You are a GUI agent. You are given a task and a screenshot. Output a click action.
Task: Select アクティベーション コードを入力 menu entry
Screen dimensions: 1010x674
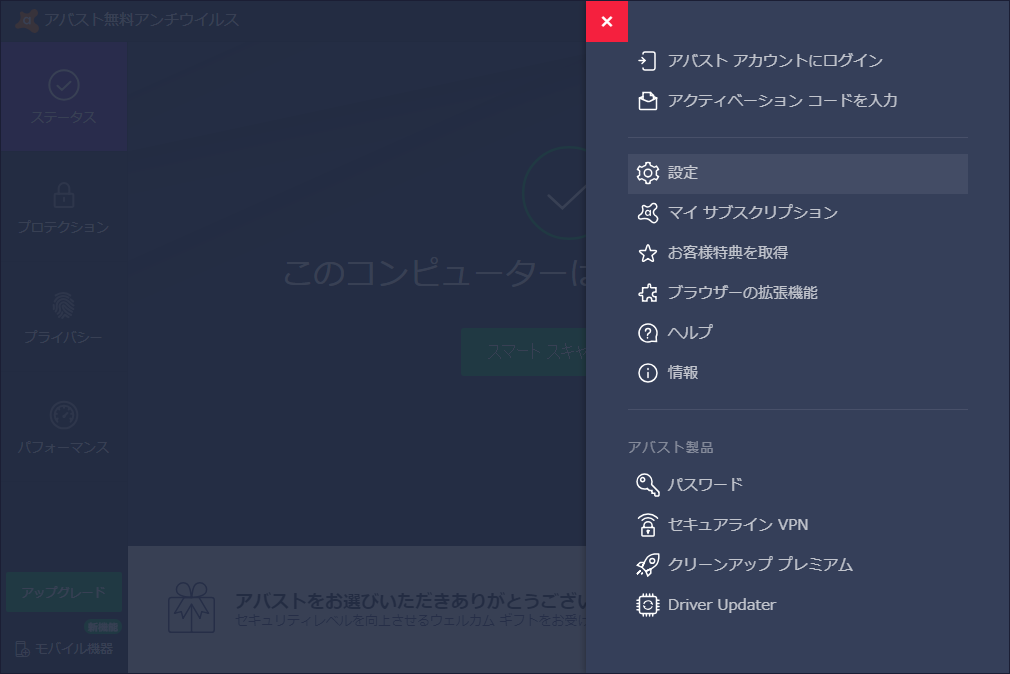[x=797, y=101]
